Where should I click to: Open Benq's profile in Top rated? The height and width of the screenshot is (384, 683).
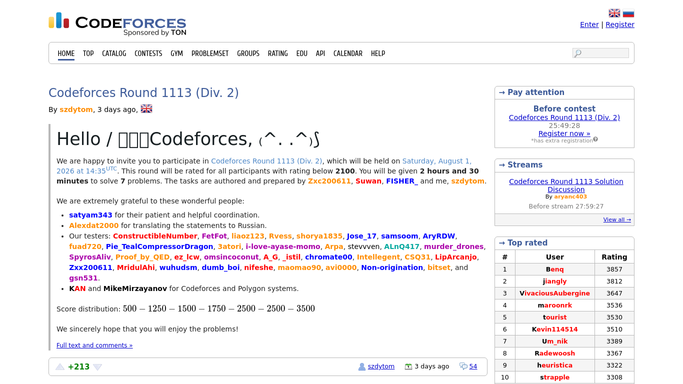555,269
